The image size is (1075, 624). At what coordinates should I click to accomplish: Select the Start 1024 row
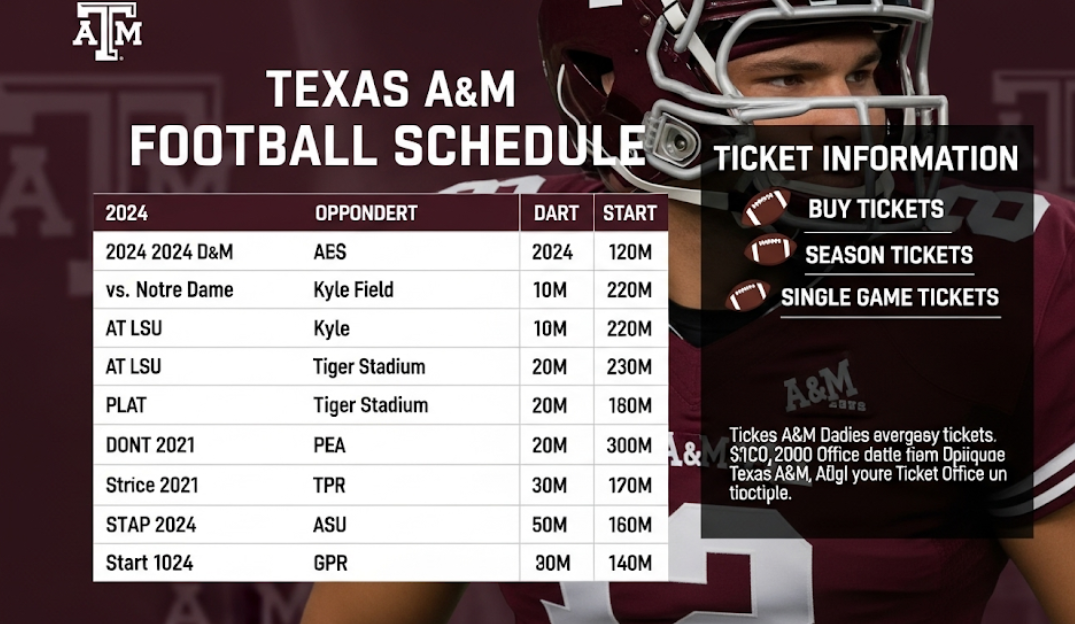150,563
